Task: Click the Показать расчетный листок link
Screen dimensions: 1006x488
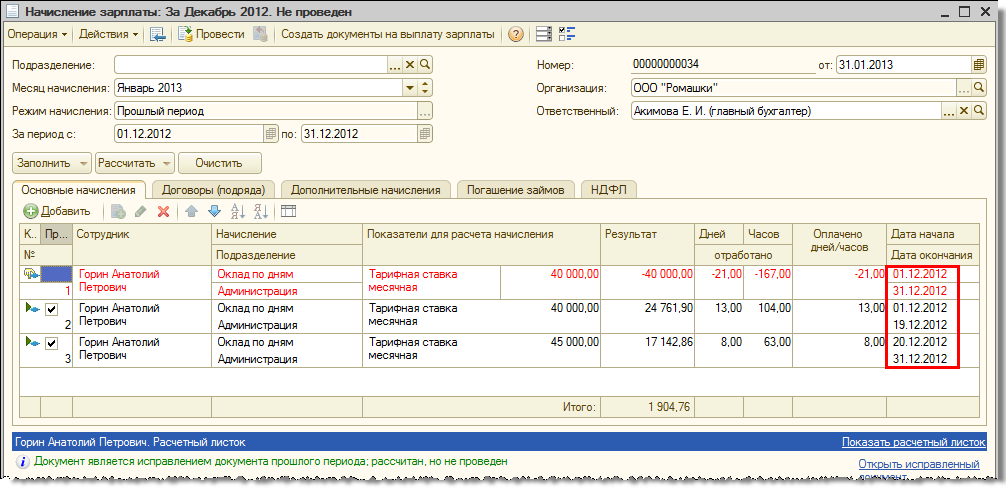Action: (x=914, y=442)
